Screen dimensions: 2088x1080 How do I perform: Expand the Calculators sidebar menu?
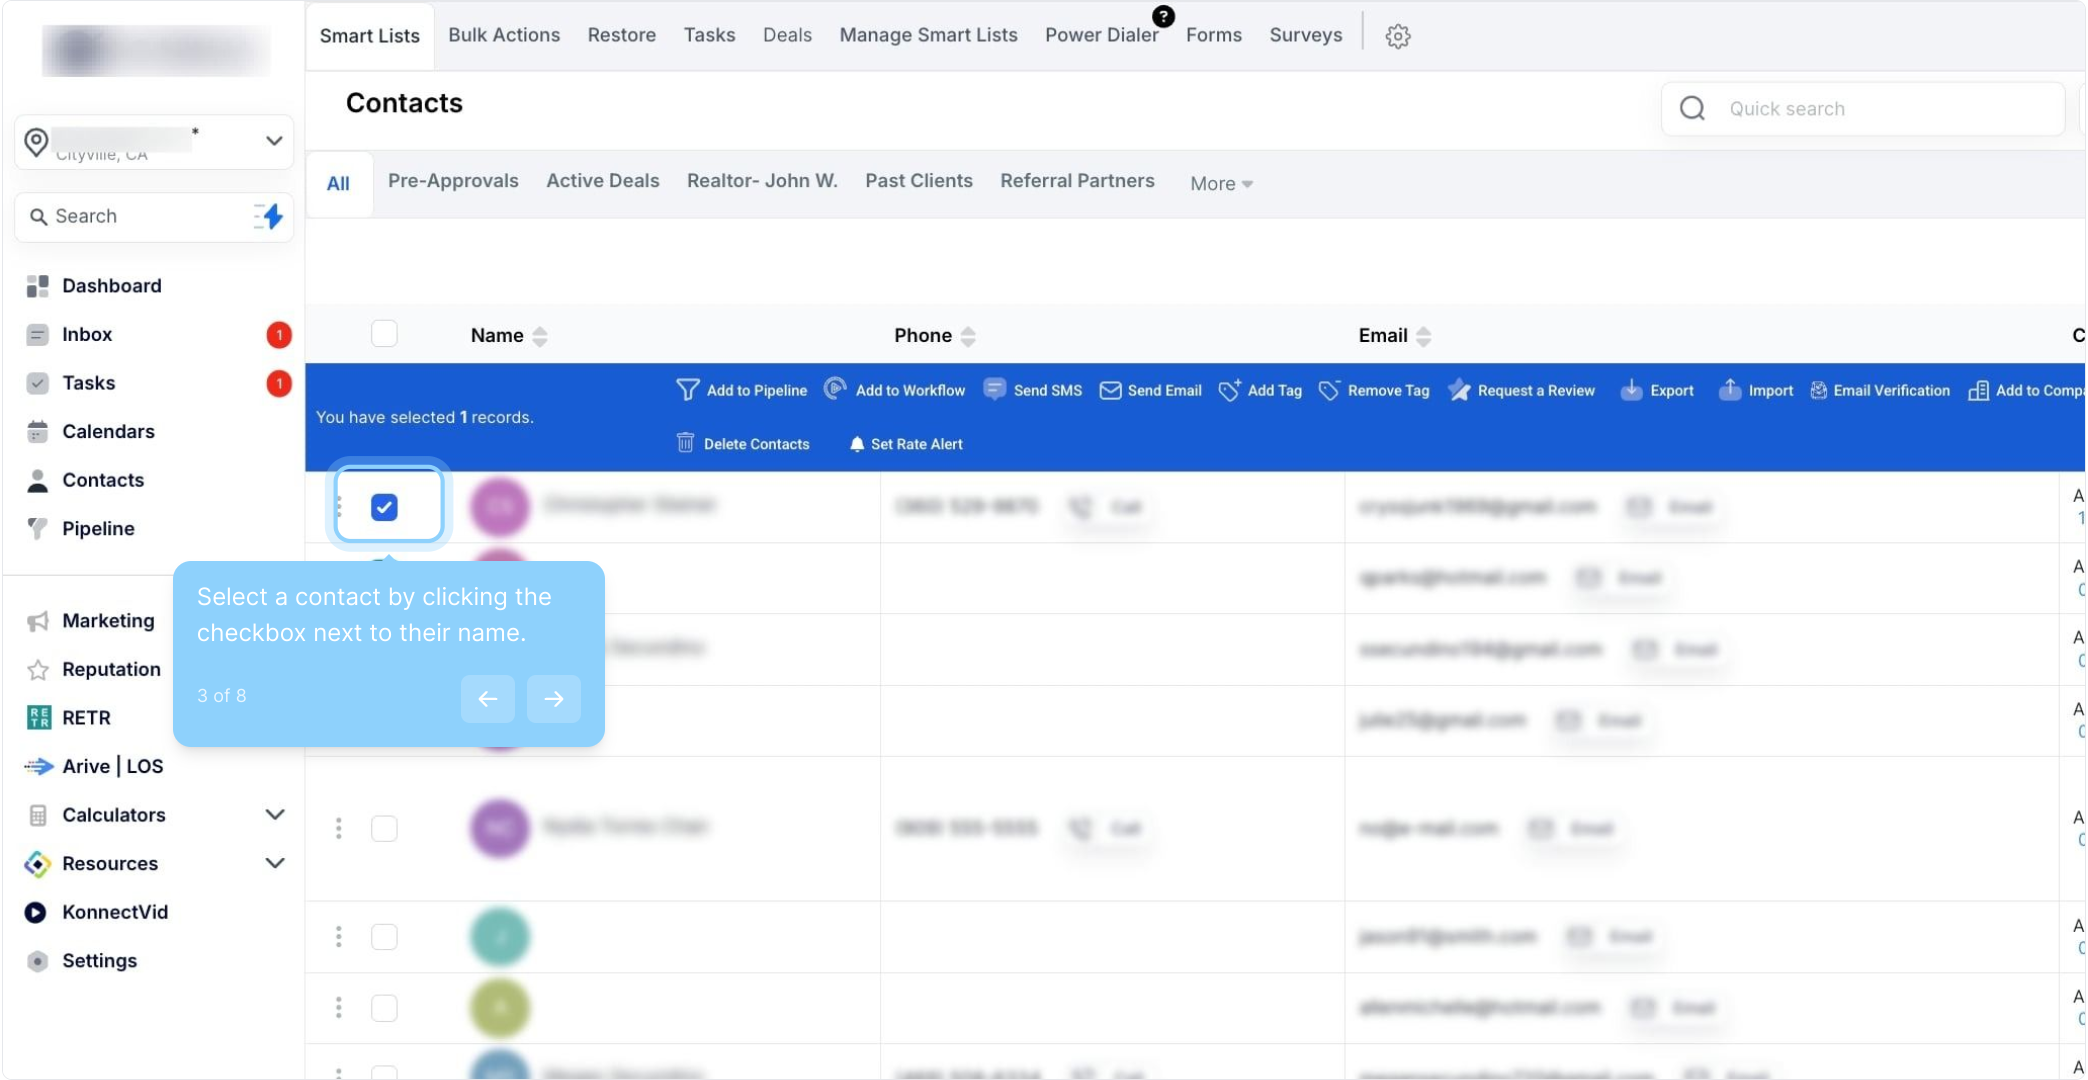coord(274,815)
